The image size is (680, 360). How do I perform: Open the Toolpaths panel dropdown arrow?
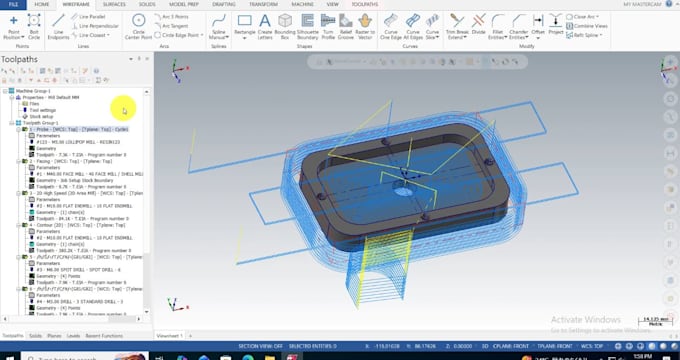tap(131, 59)
